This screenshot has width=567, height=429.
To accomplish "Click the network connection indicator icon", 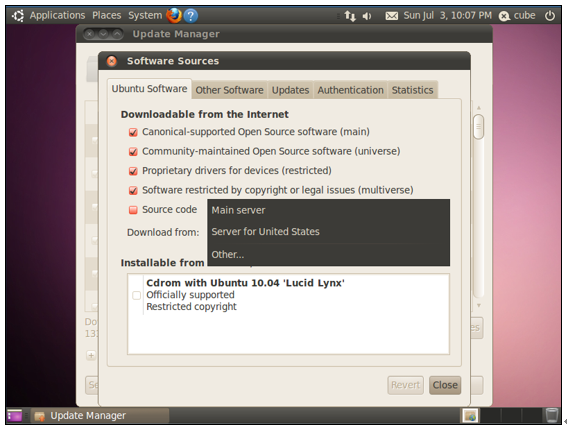I will point(350,16).
